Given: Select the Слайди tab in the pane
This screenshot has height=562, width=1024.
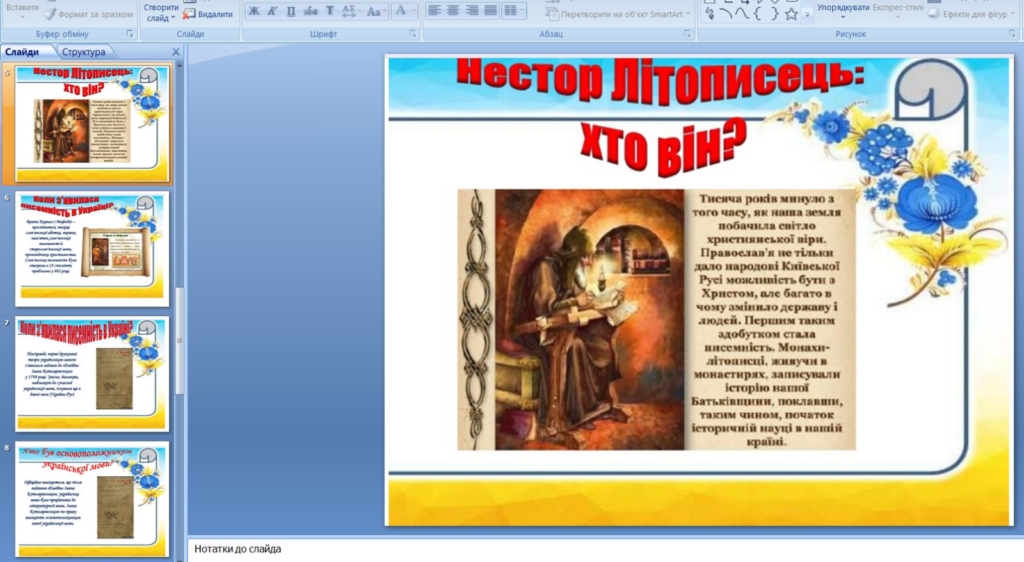Looking at the screenshot, I should pyautogui.click(x=24, y=52).
